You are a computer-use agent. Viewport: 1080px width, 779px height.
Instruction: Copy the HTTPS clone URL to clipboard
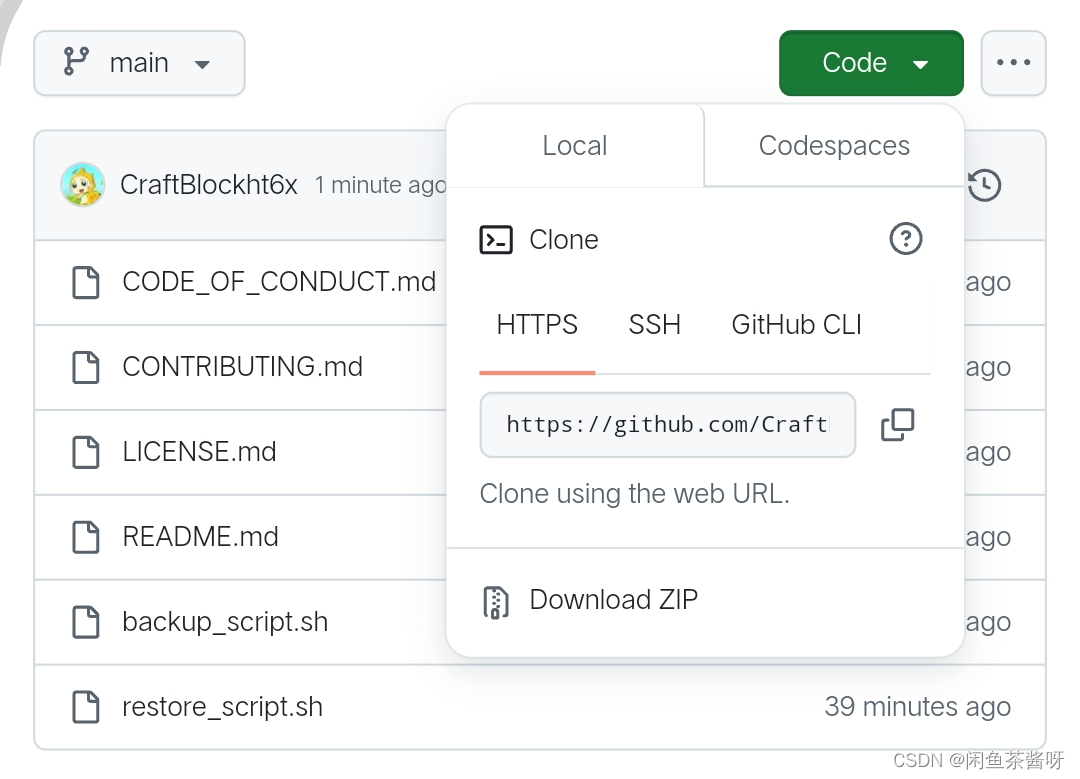click(897, 424)
